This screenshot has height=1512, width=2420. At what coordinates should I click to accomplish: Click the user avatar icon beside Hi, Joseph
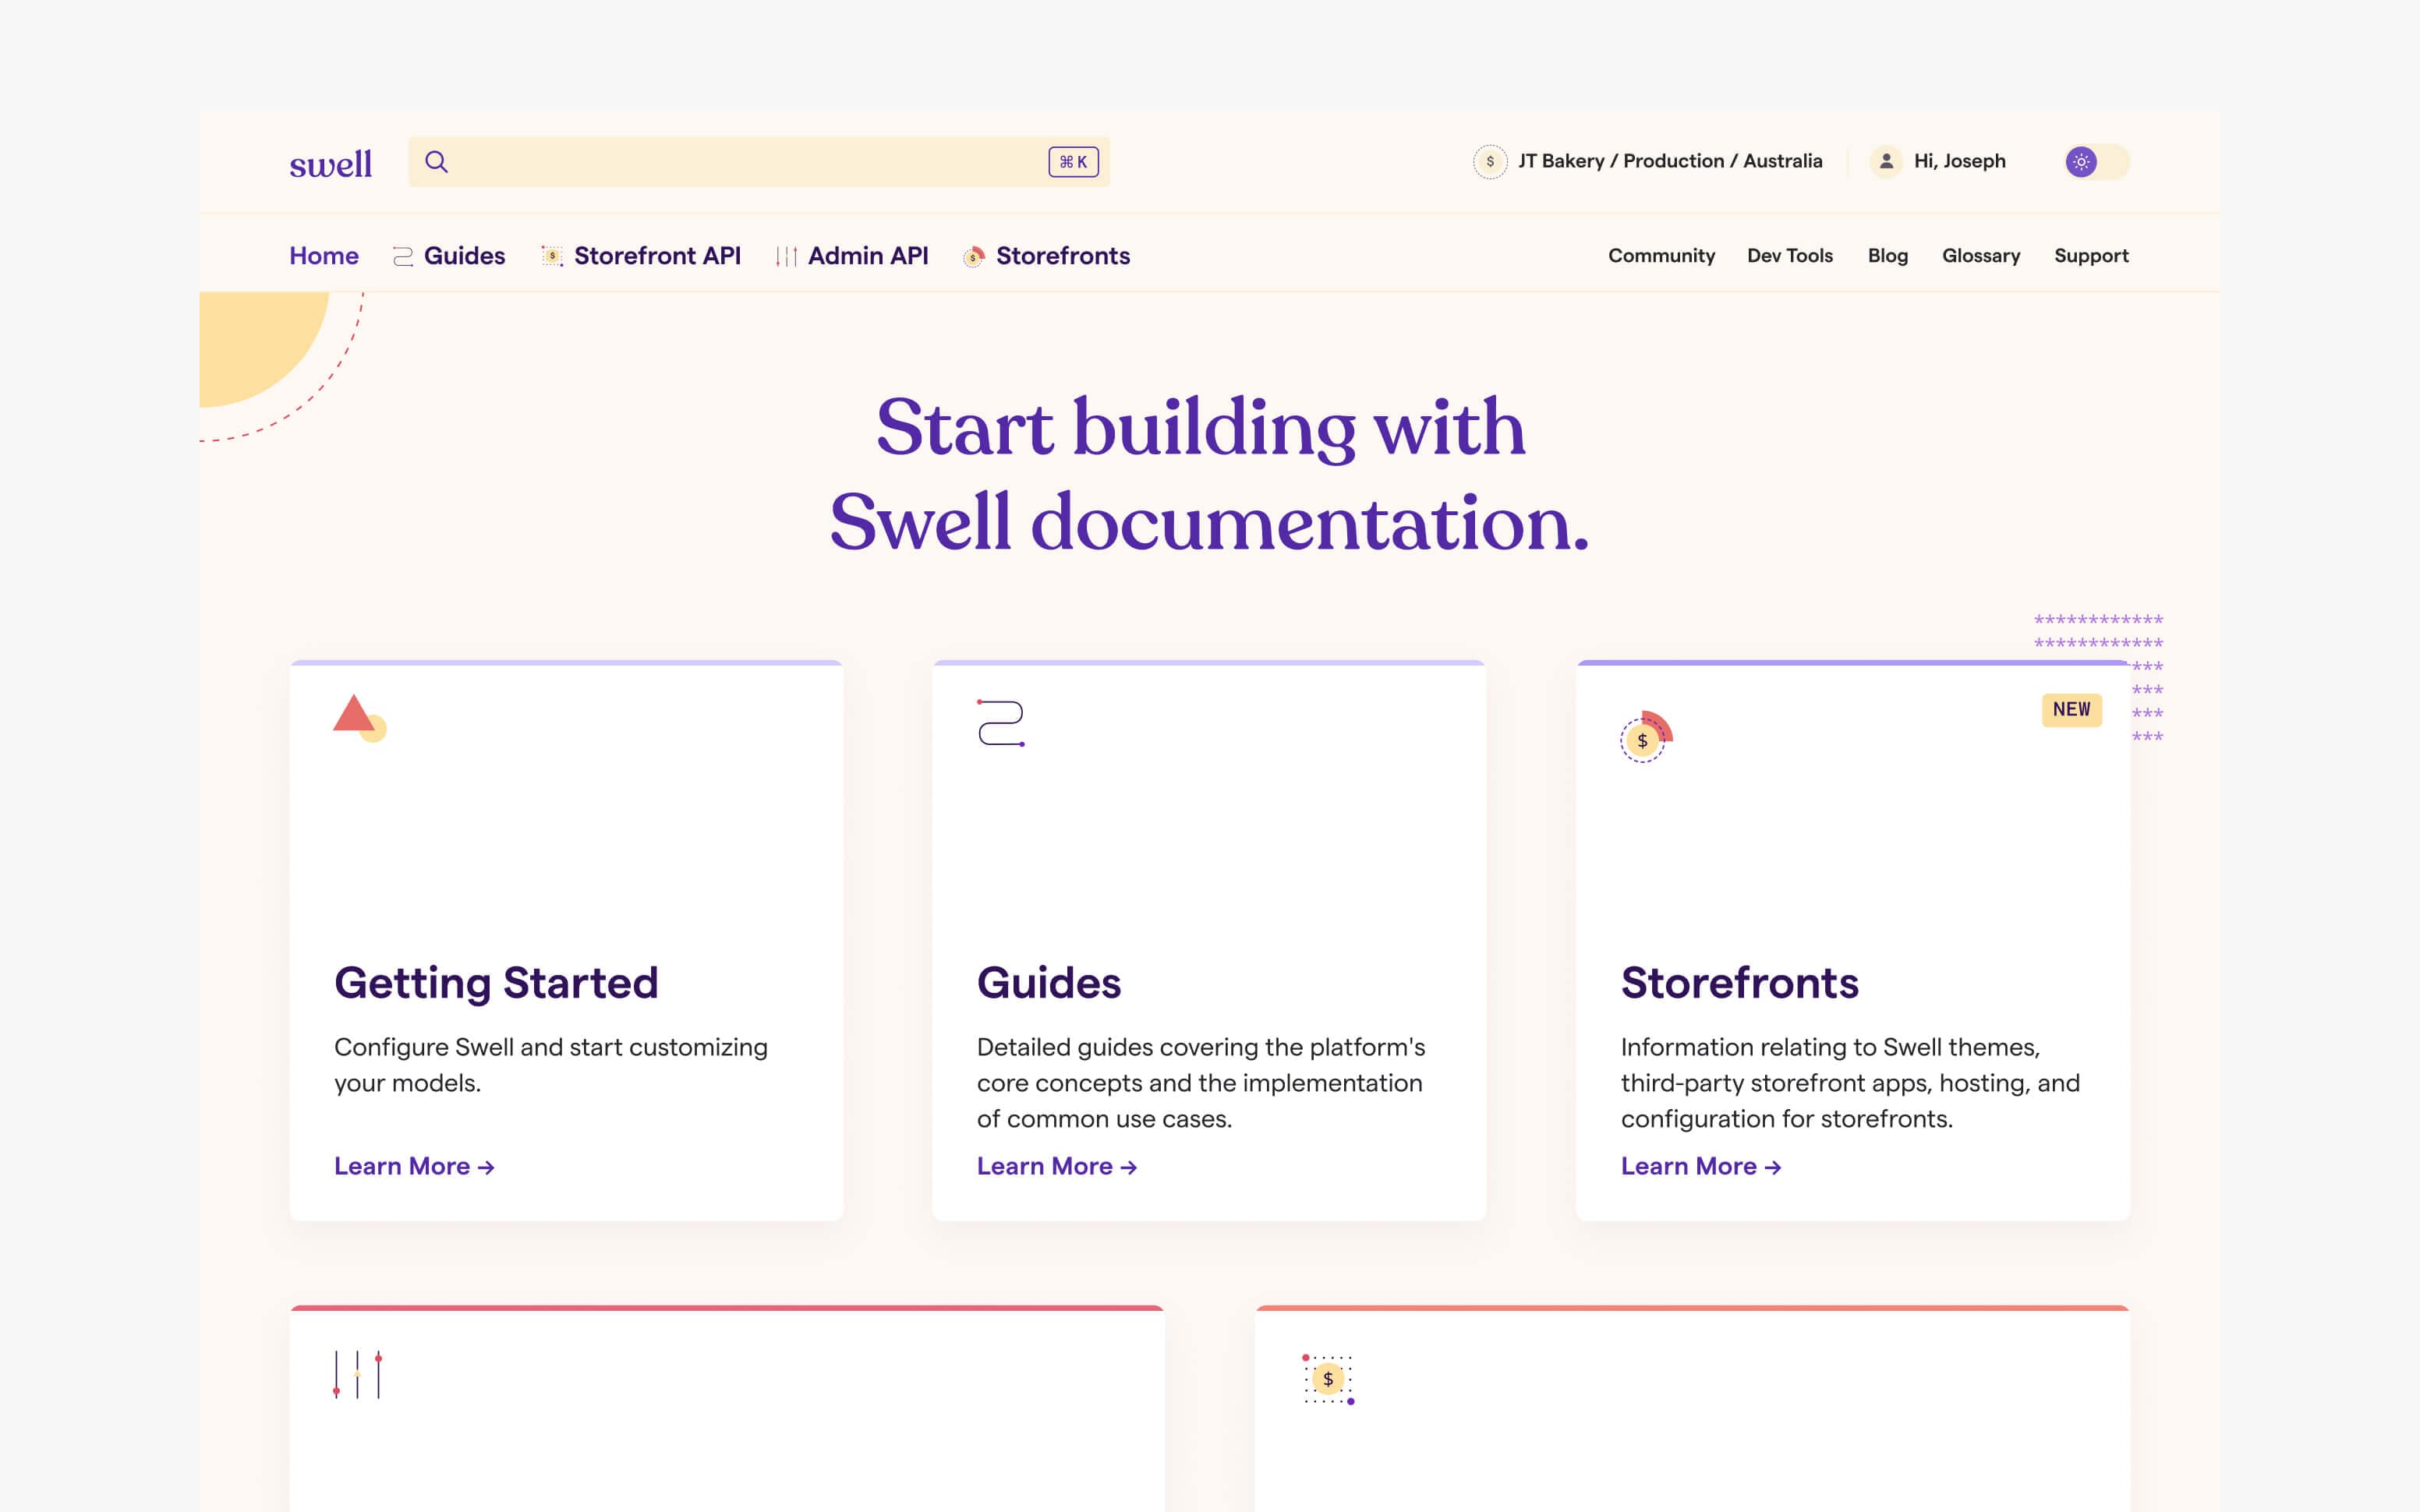coord(1886,162)
